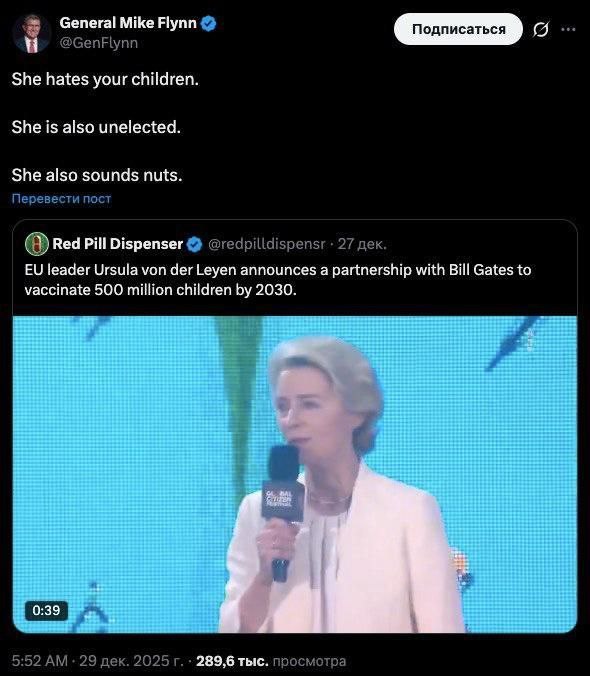Image resolution: width=590 pixels, height=676 pixels.
Task: Click the 5:52 AM timestamp
Action: 40,660
